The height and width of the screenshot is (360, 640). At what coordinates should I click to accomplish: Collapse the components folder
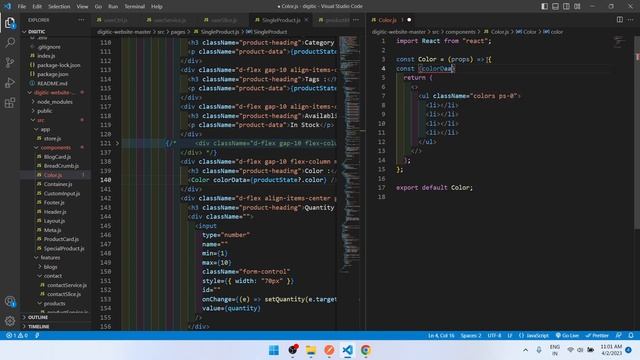[56, 148]
